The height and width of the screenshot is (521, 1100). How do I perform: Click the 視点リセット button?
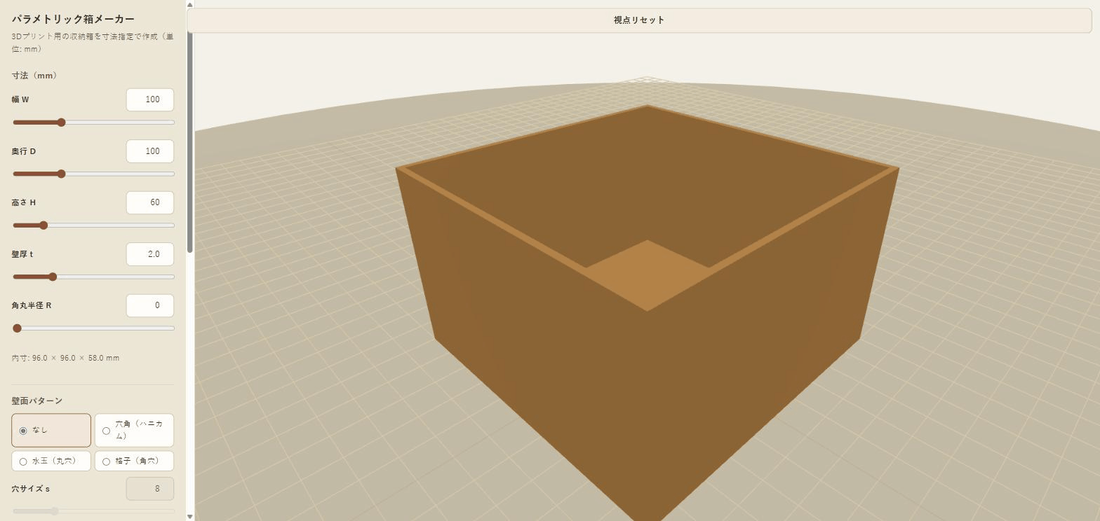pos(638,20)
